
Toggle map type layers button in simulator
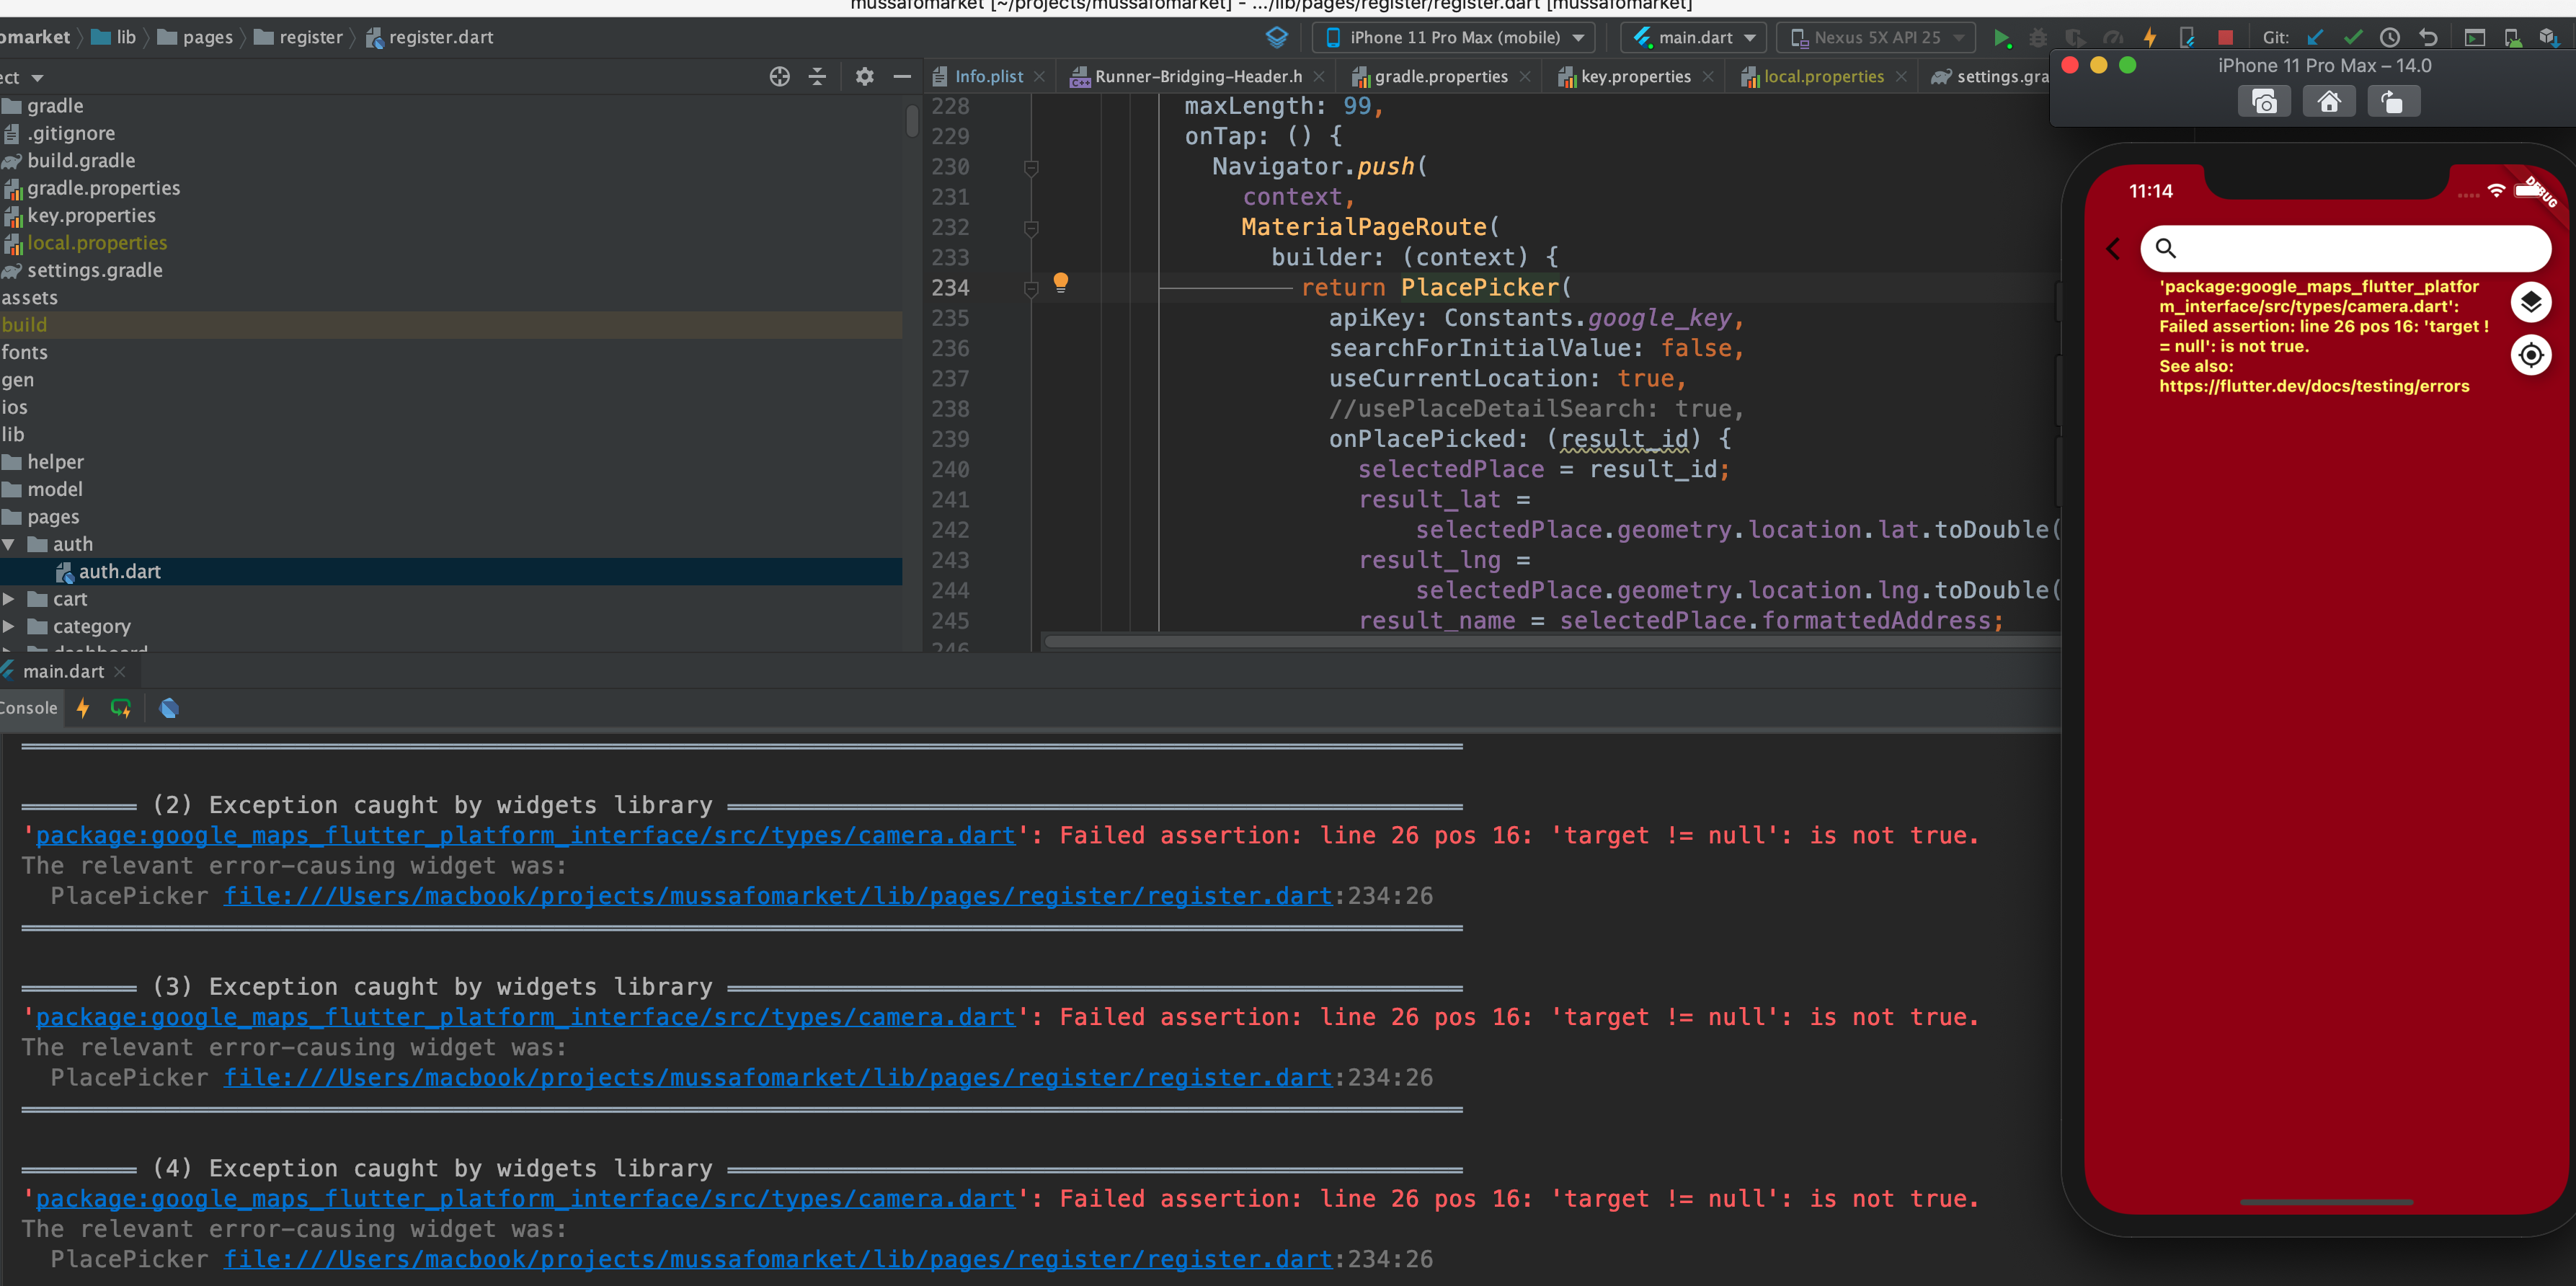tap(2531, 302)
